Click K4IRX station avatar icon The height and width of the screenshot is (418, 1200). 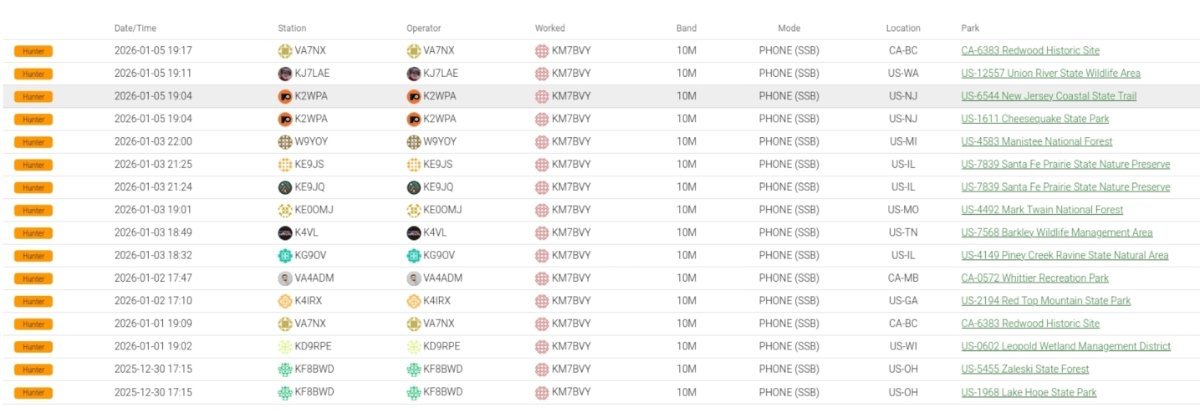285,301
